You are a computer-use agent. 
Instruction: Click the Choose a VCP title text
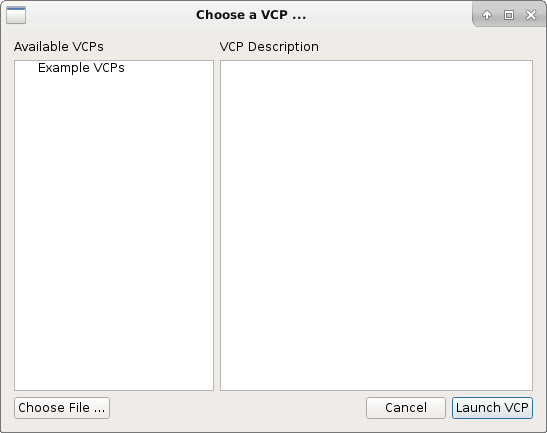pos(251,15)
